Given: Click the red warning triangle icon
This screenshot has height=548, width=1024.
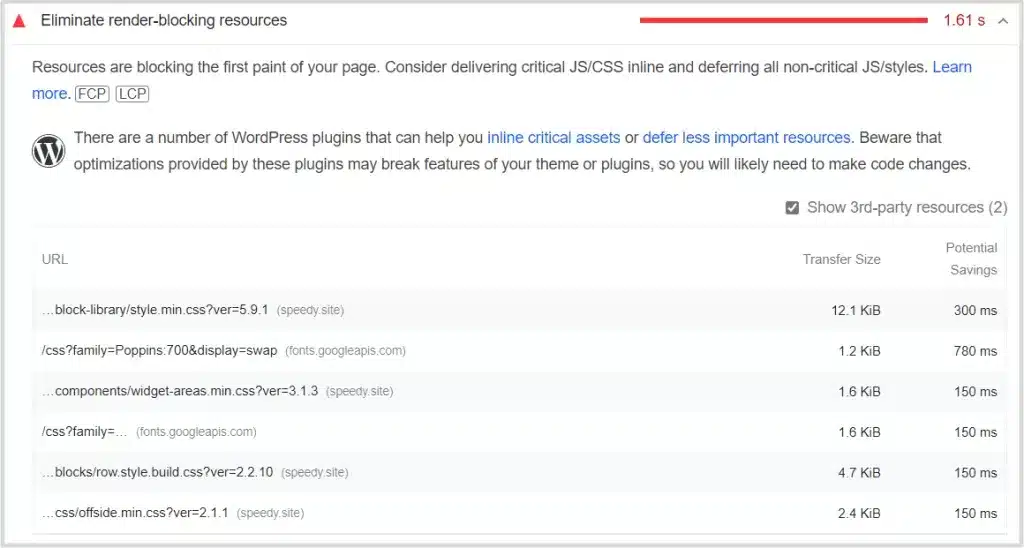Looking at the screenshot, I should [x=18, y=21].
